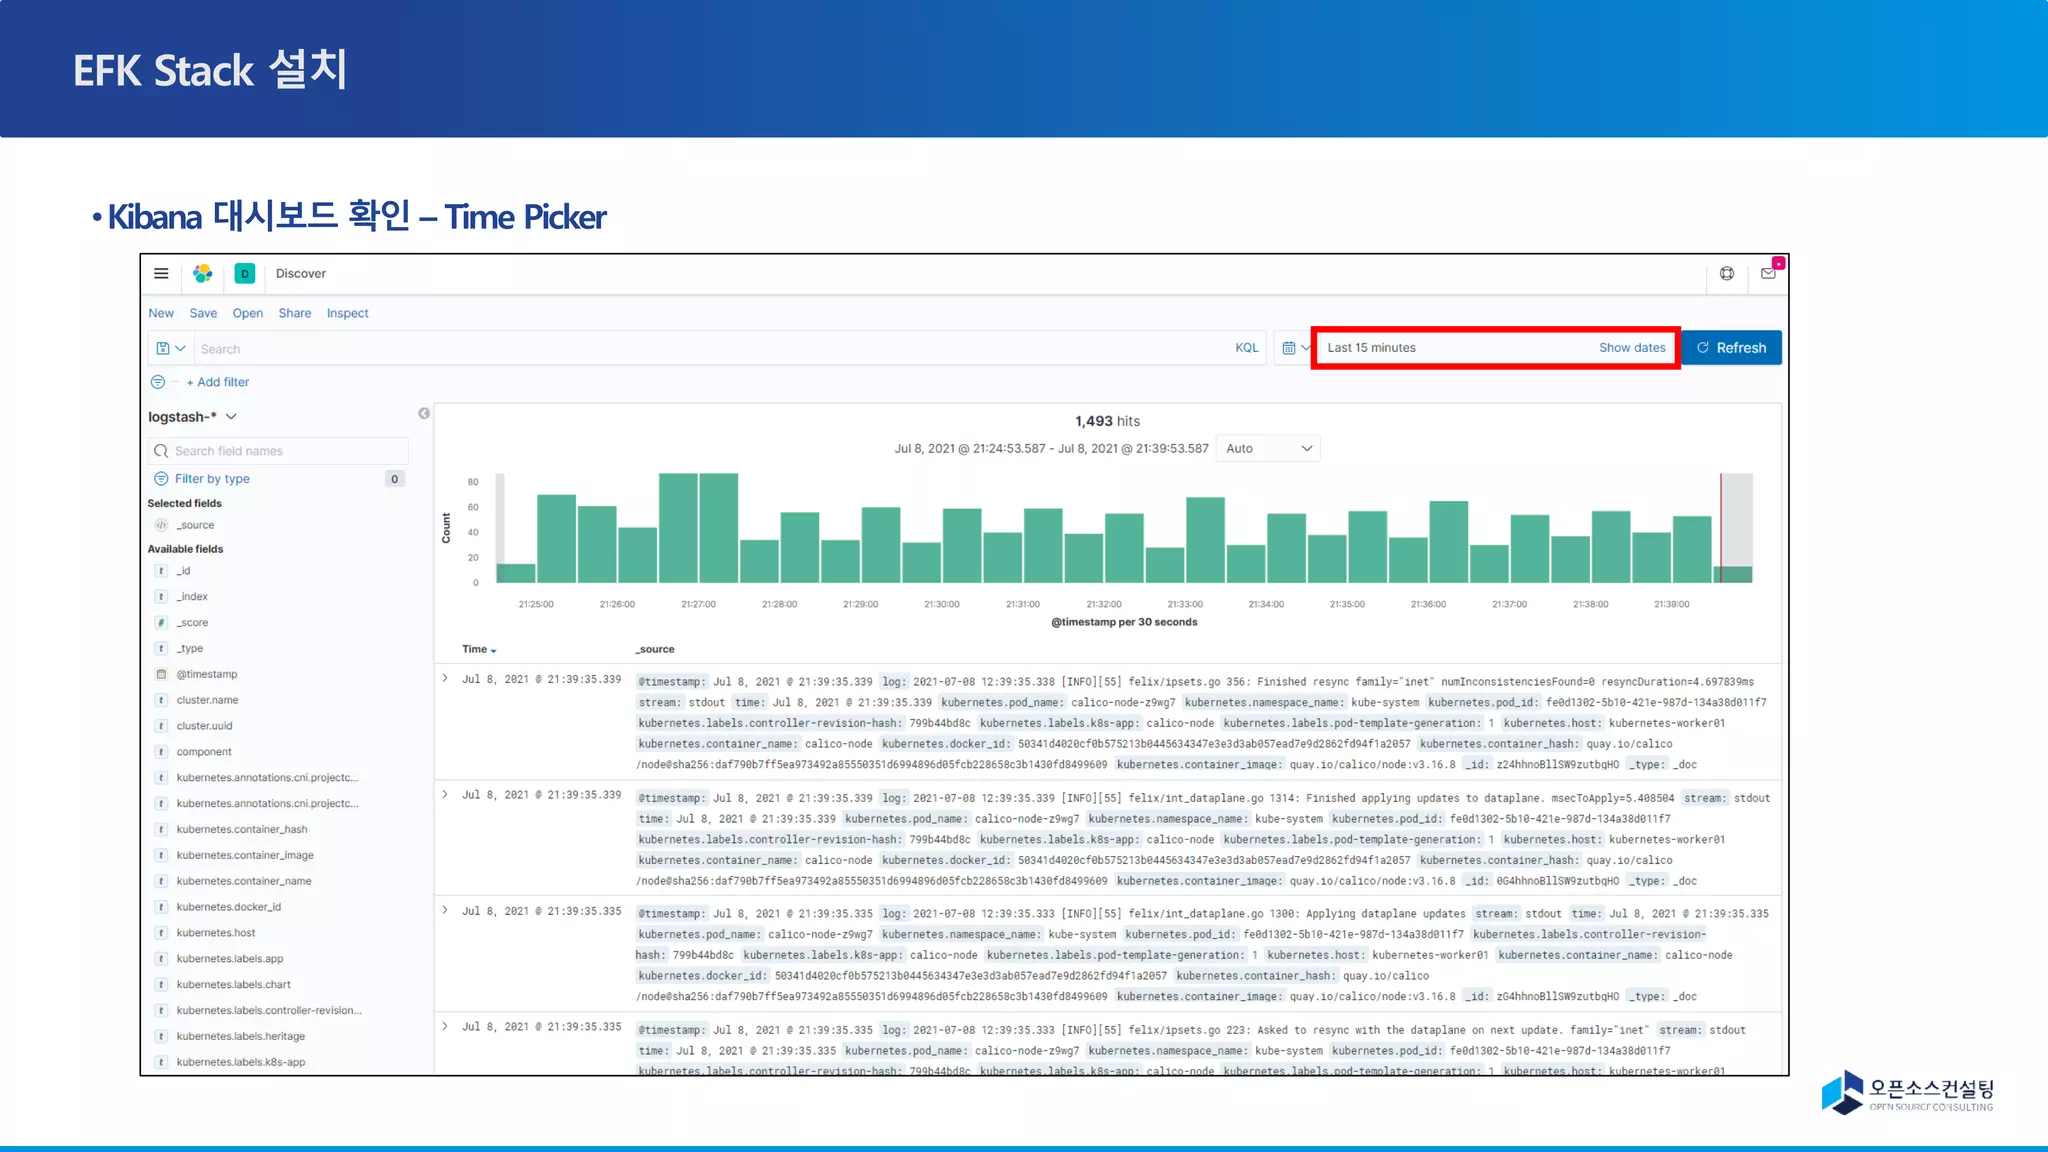Click Show dates link
This screenshot has width=2048, height=1152.
click(1631, 348)
